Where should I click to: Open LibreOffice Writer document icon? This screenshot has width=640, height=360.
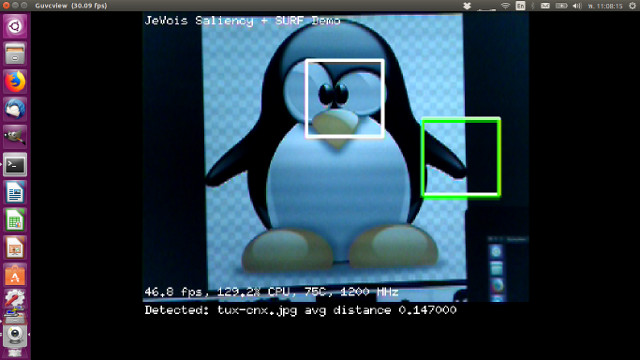[15, 193]
